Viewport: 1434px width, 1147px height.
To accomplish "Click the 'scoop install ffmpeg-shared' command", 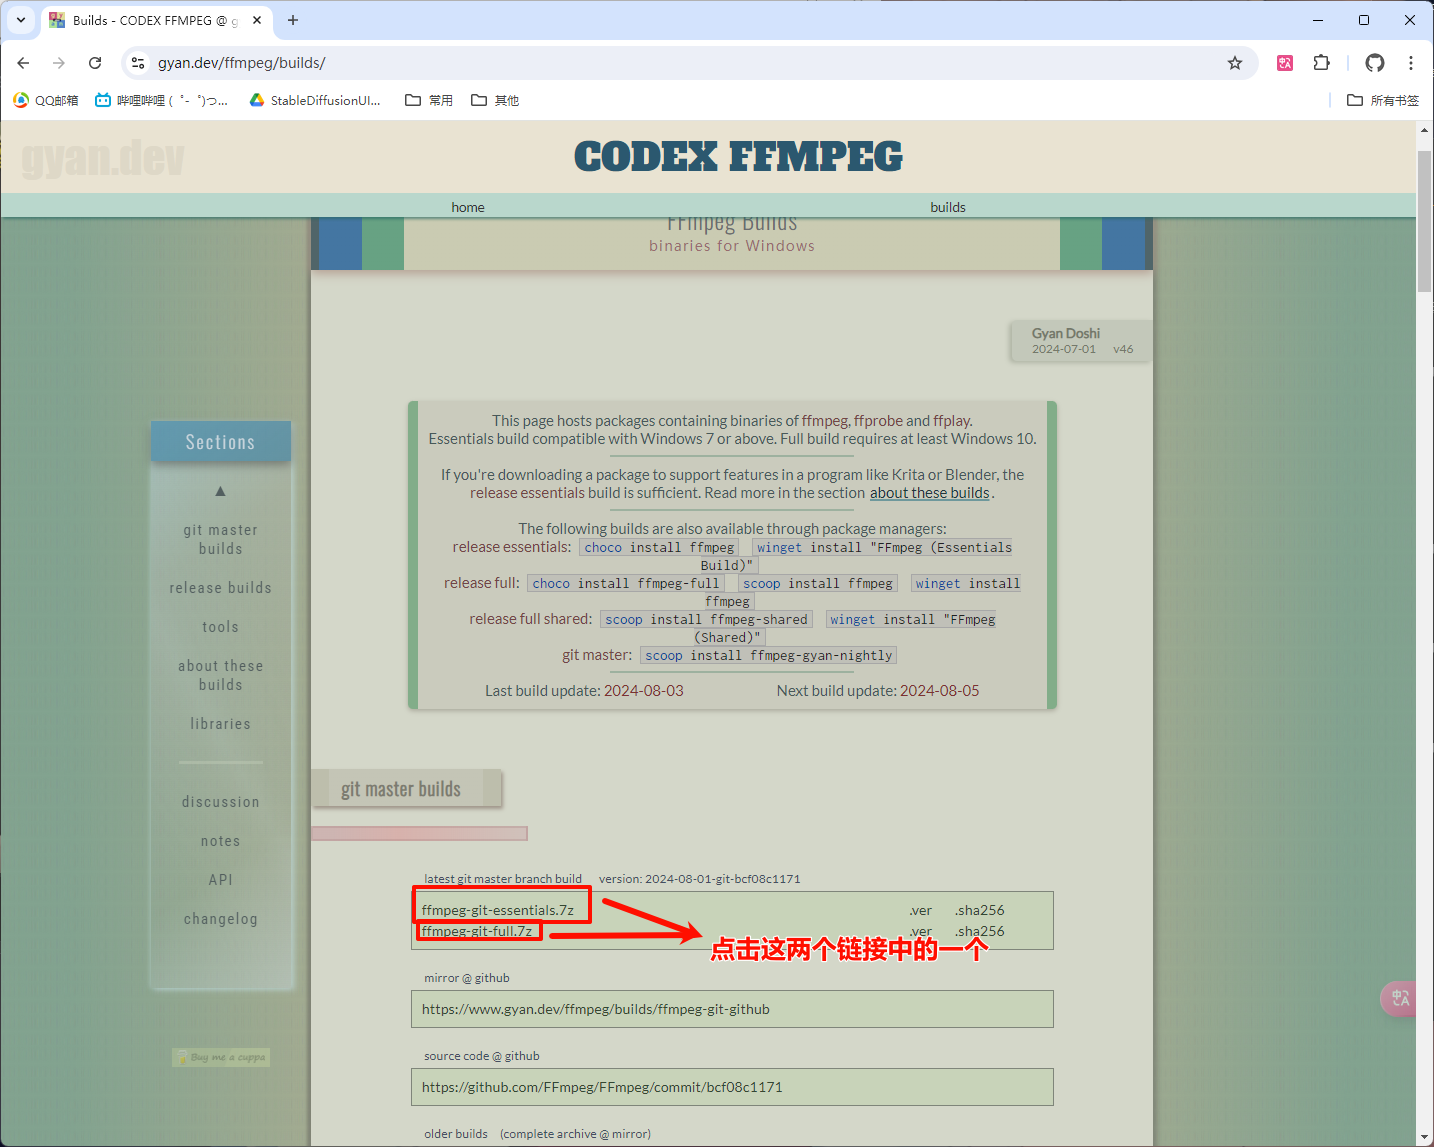I will (706, 620).
